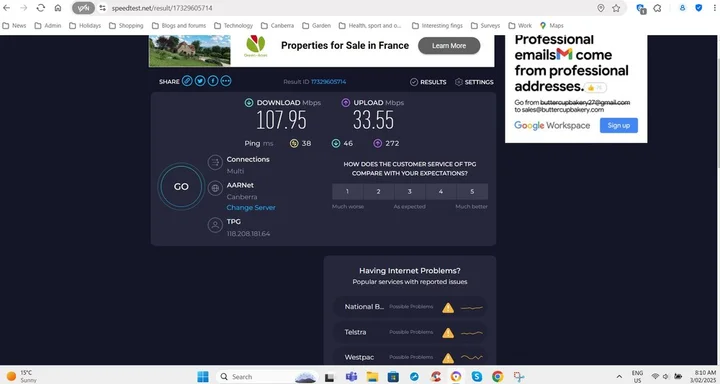Click Learn More in the France ad
The image size is (720, 384).
point(449,45)
